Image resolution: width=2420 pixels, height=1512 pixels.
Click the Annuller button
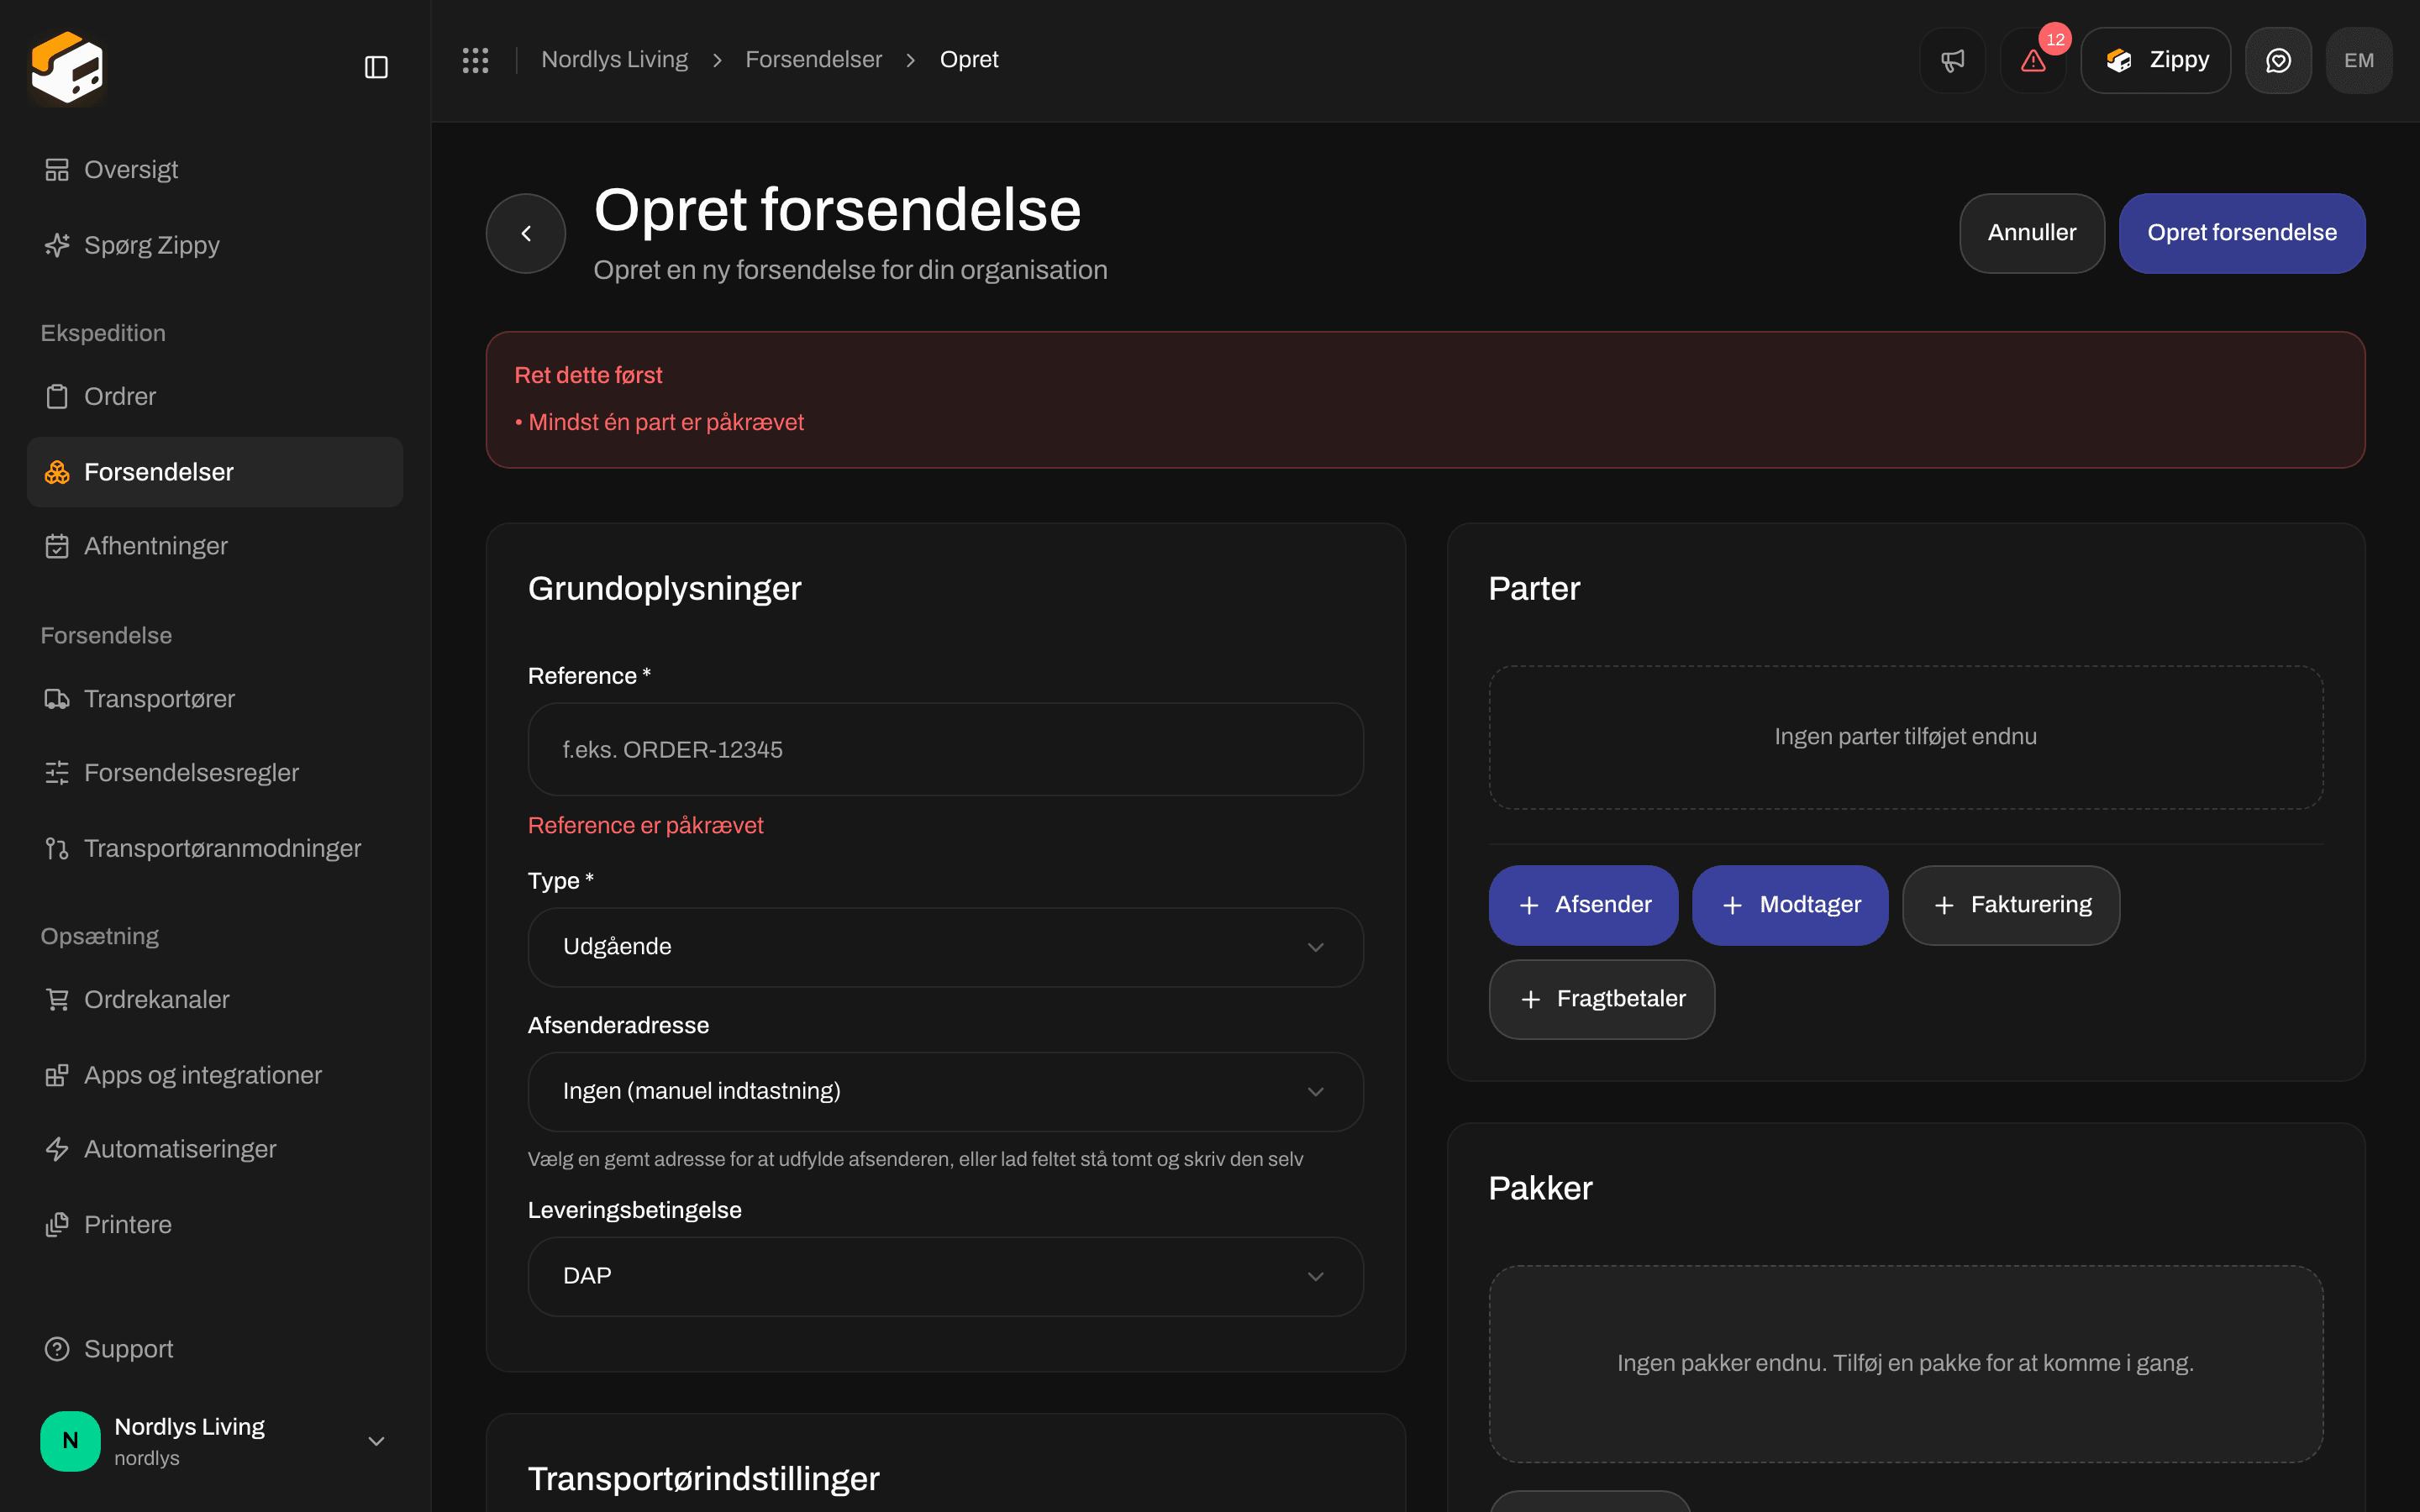point(2032,233)
